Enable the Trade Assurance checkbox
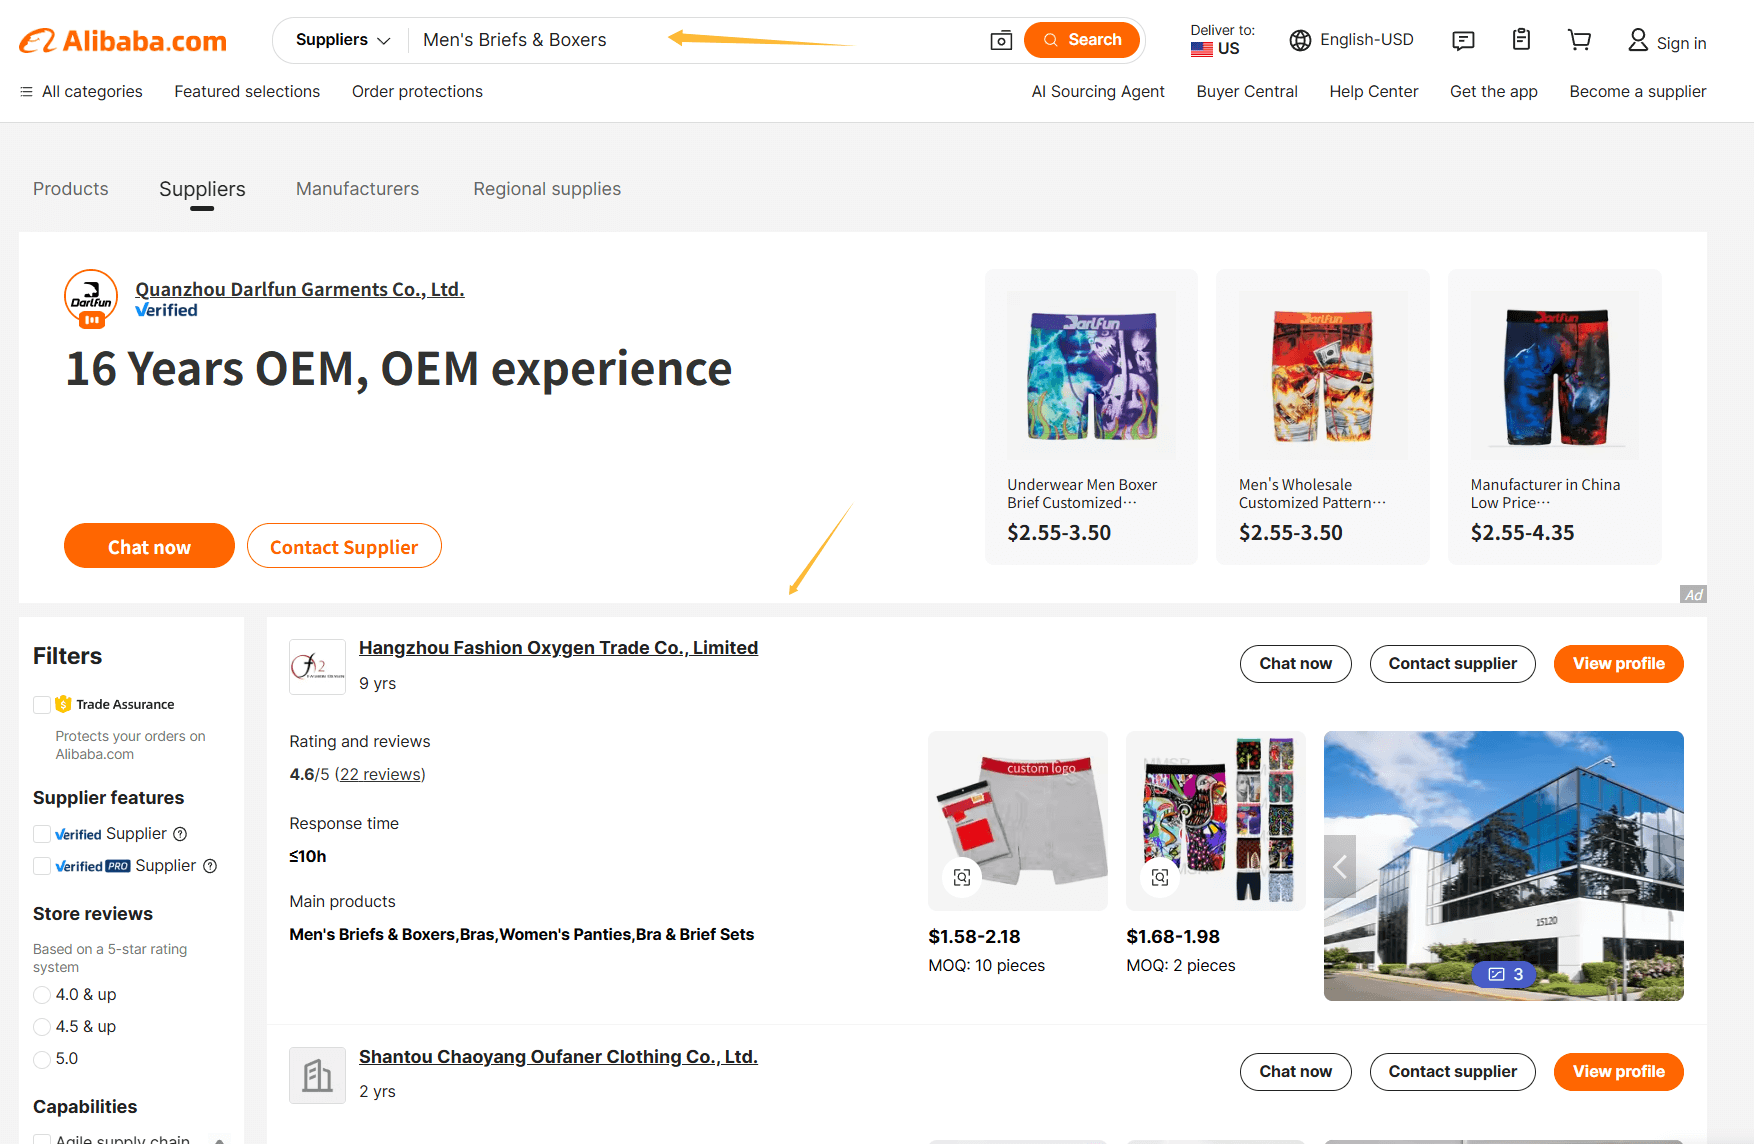This screenshot has height=1144, width=1754. point(42,705)
